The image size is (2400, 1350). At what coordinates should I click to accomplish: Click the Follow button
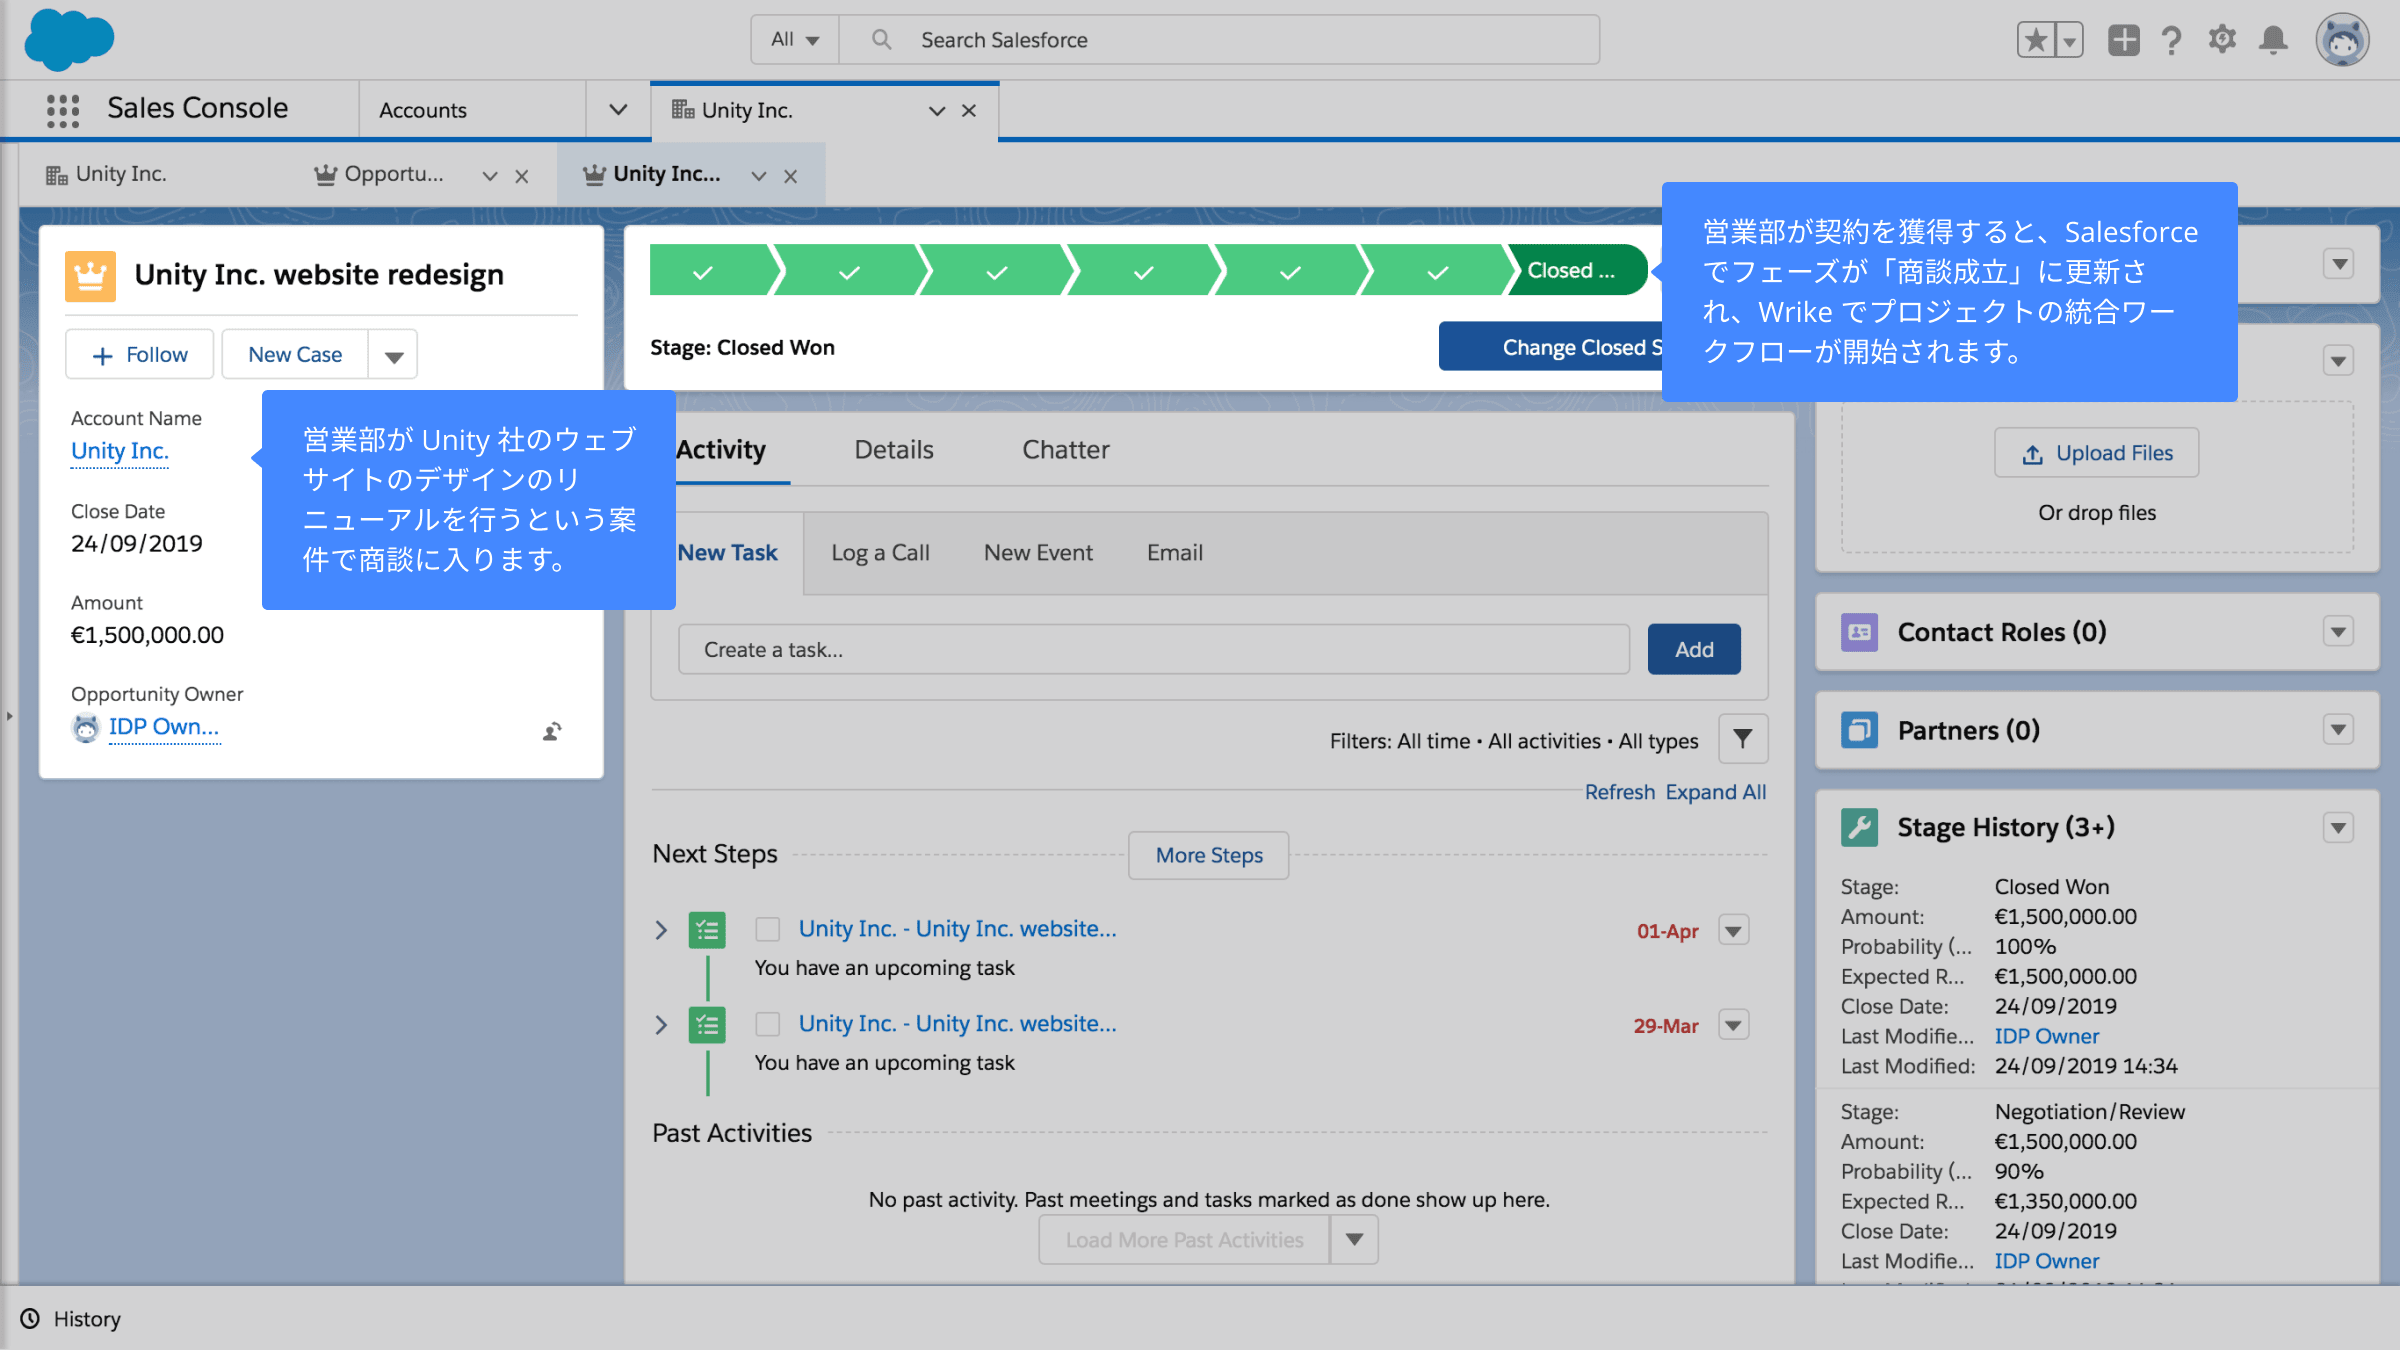[140, 355]
